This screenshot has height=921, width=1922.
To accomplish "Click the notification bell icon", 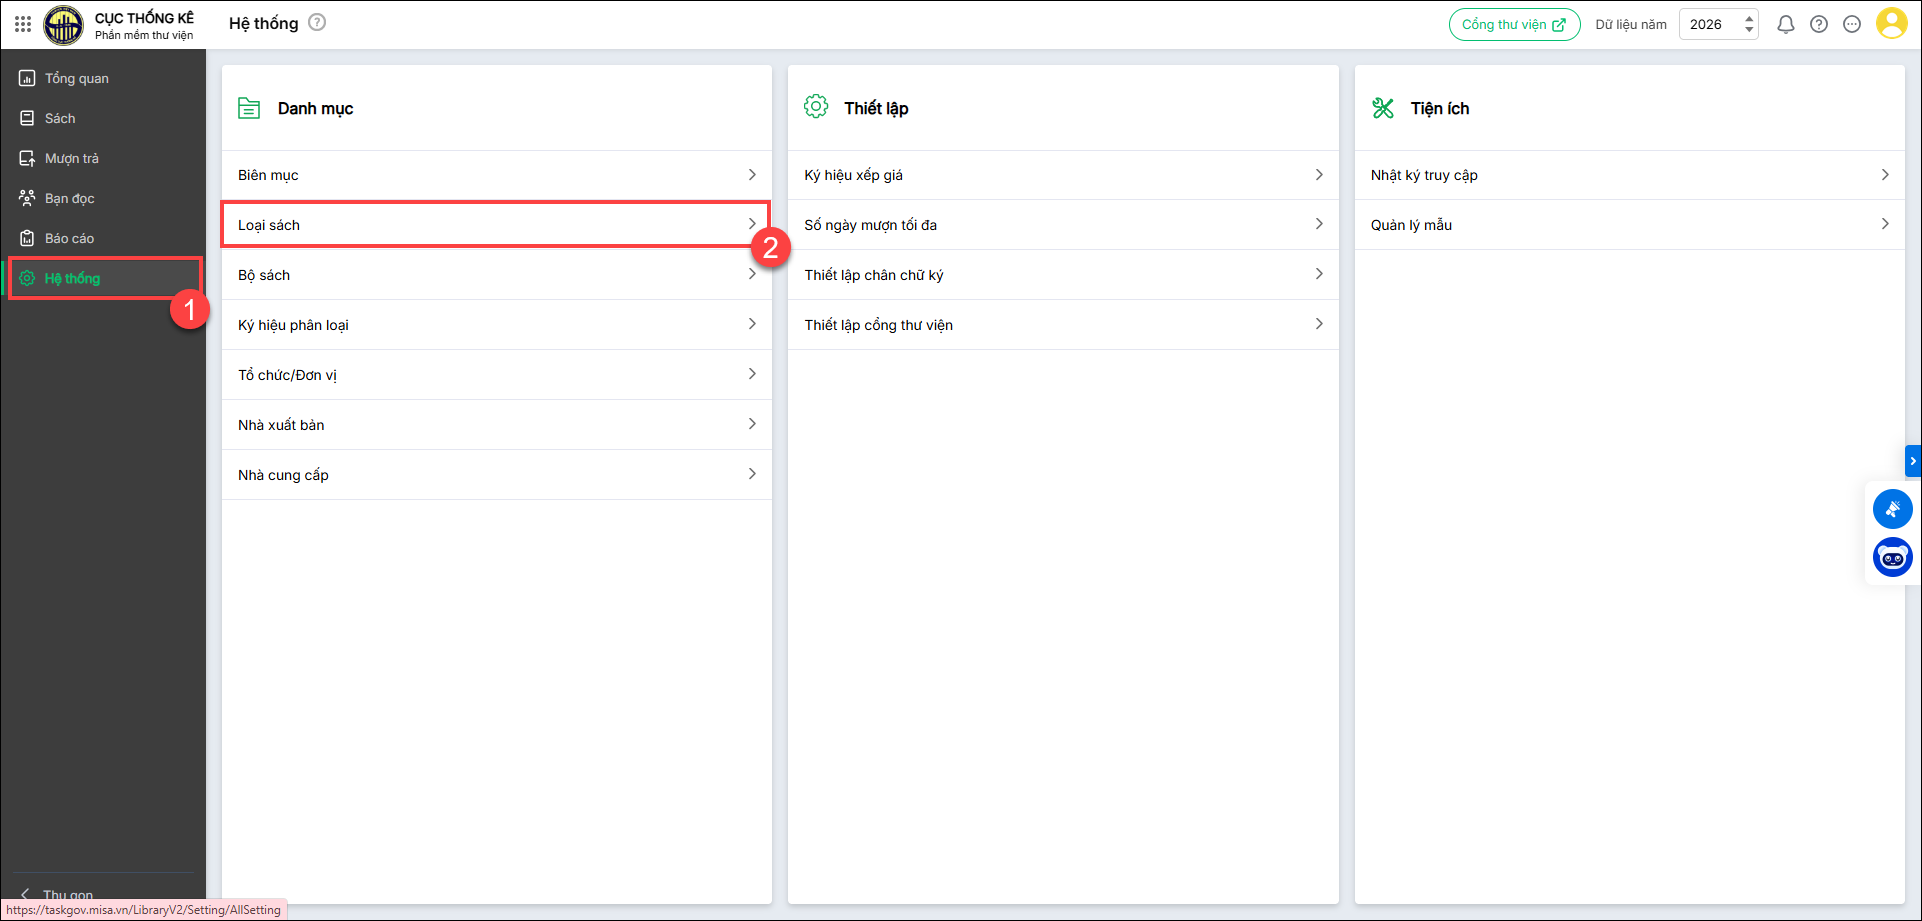I will point(1785,25).
